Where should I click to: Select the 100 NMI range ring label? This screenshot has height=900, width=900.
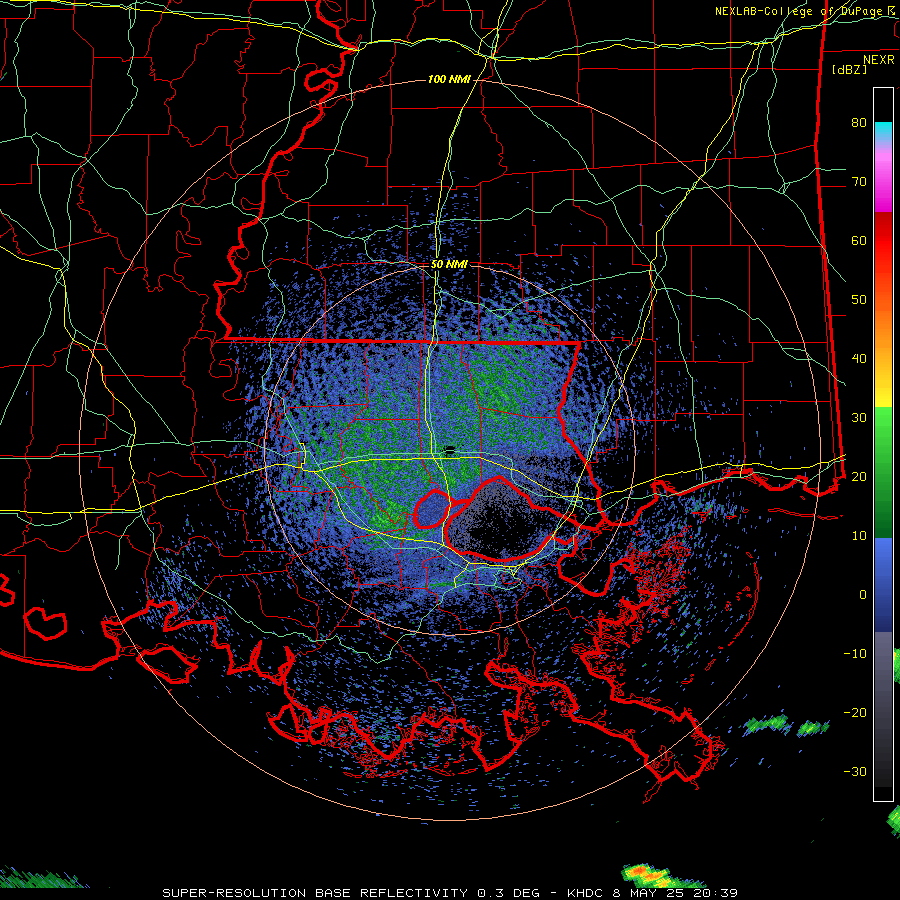pos(449,79)
